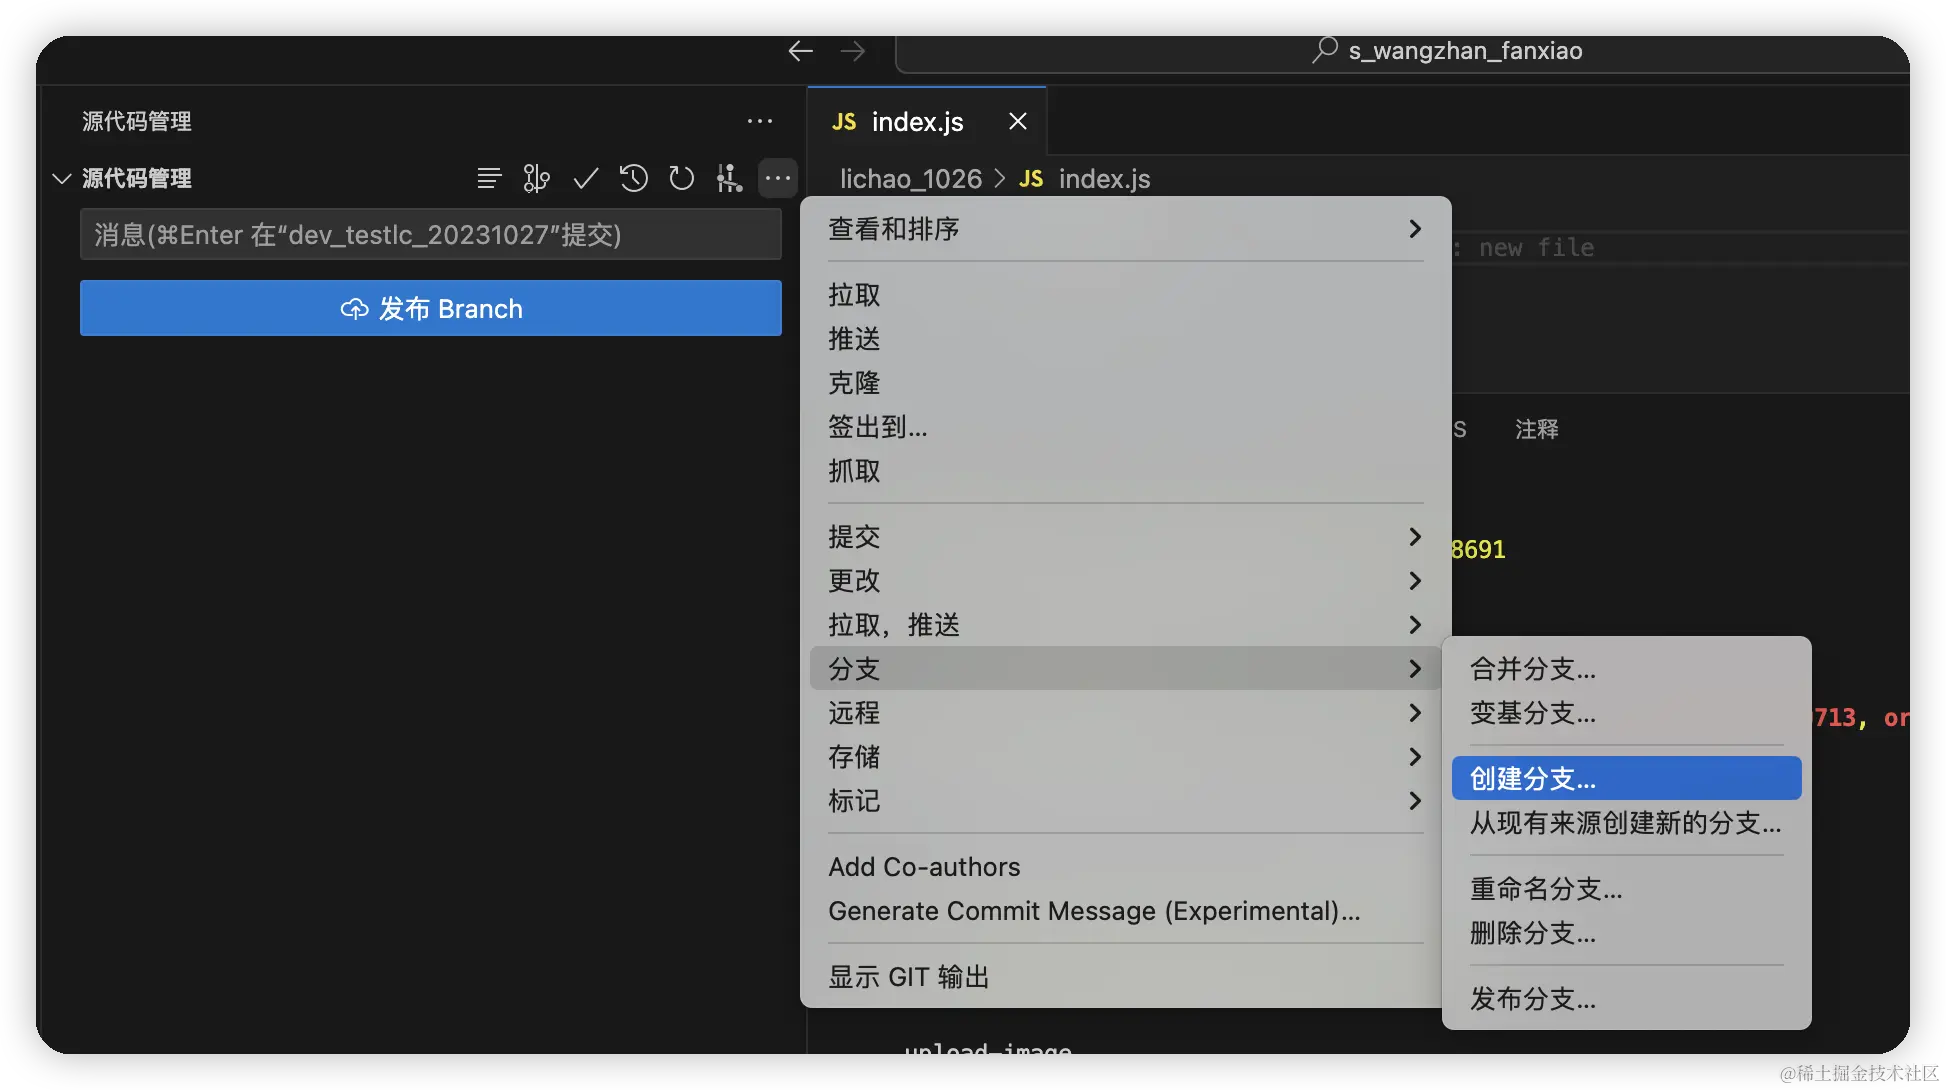Click the view as list icon
This screenshot has height=1090, width=1946.
[489, 179]
